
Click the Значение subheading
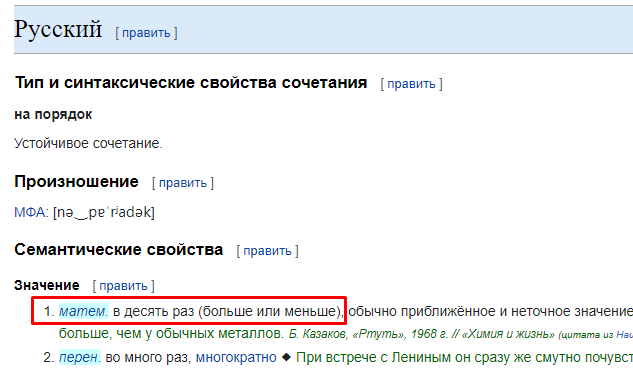click(x=47, y=285)
